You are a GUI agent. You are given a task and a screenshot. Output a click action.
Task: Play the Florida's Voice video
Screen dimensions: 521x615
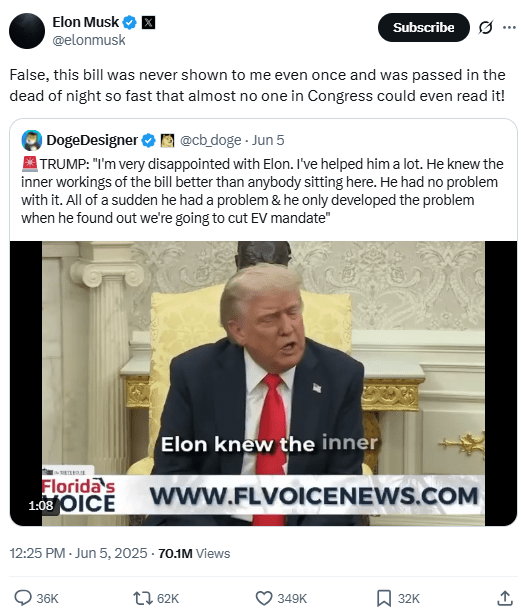pyautogui.click(x=263, y=383)
